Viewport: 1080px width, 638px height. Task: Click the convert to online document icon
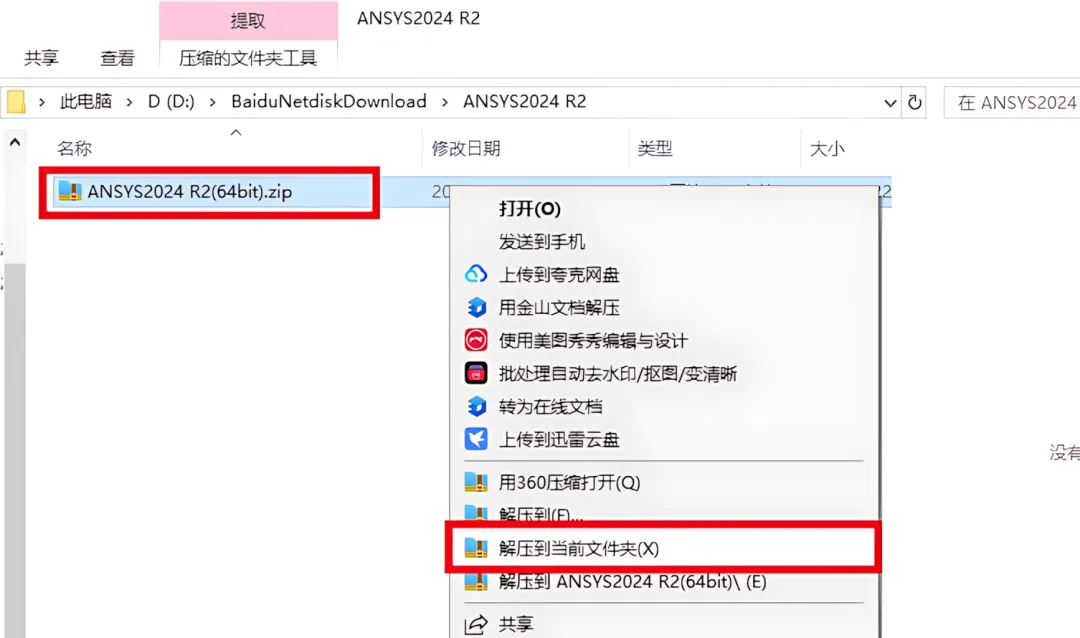[476, 407]
